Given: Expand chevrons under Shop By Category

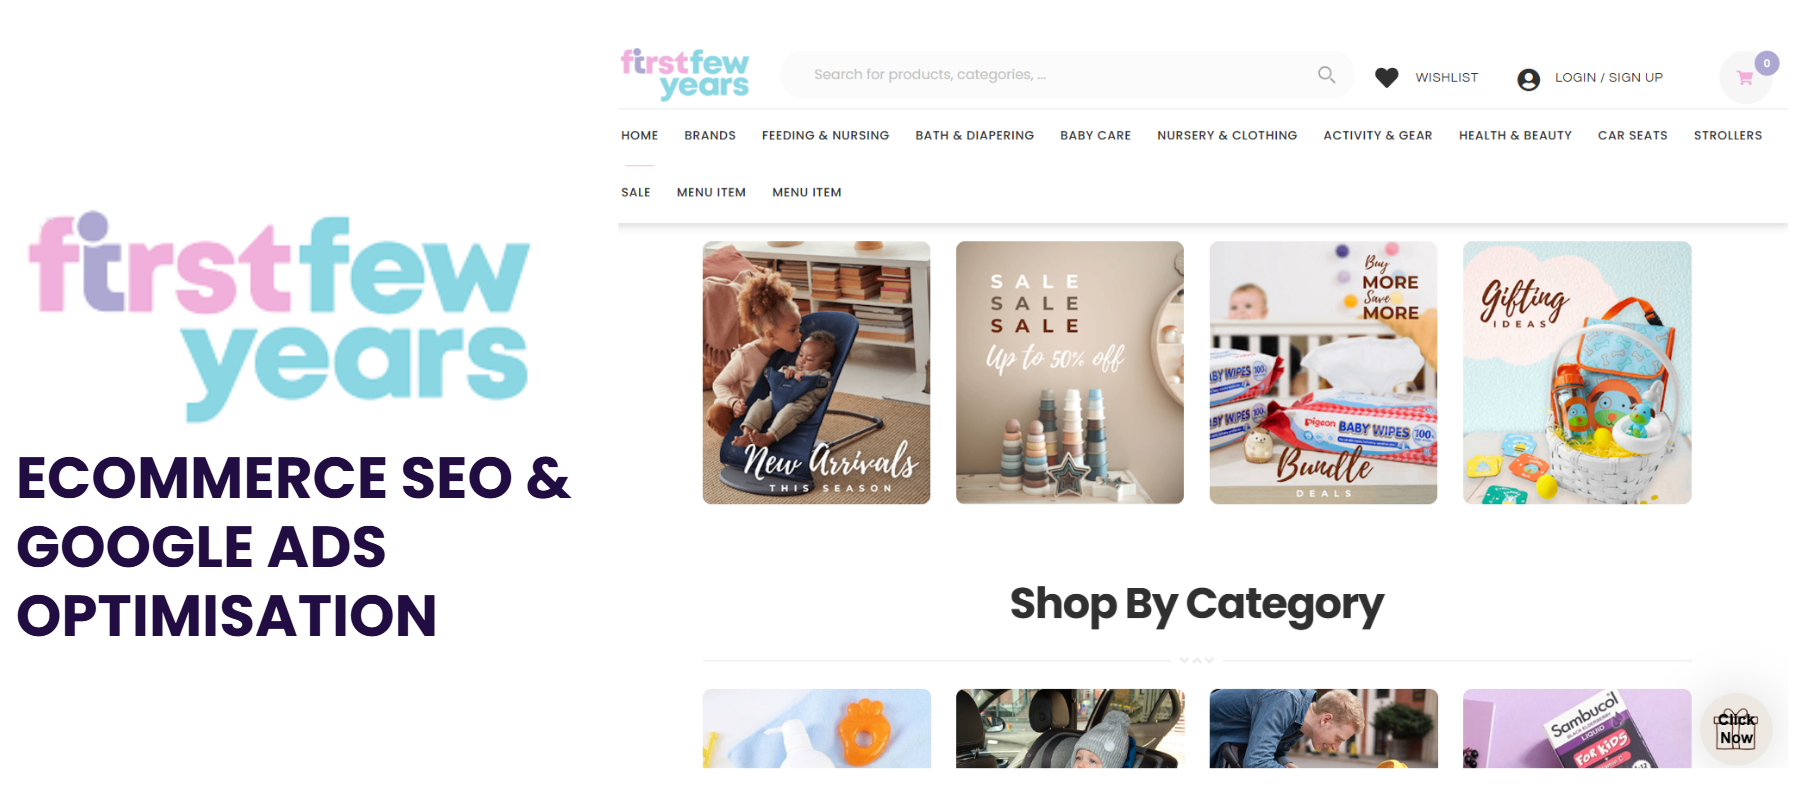Looking at the screenshot, I should [1196, 660].
